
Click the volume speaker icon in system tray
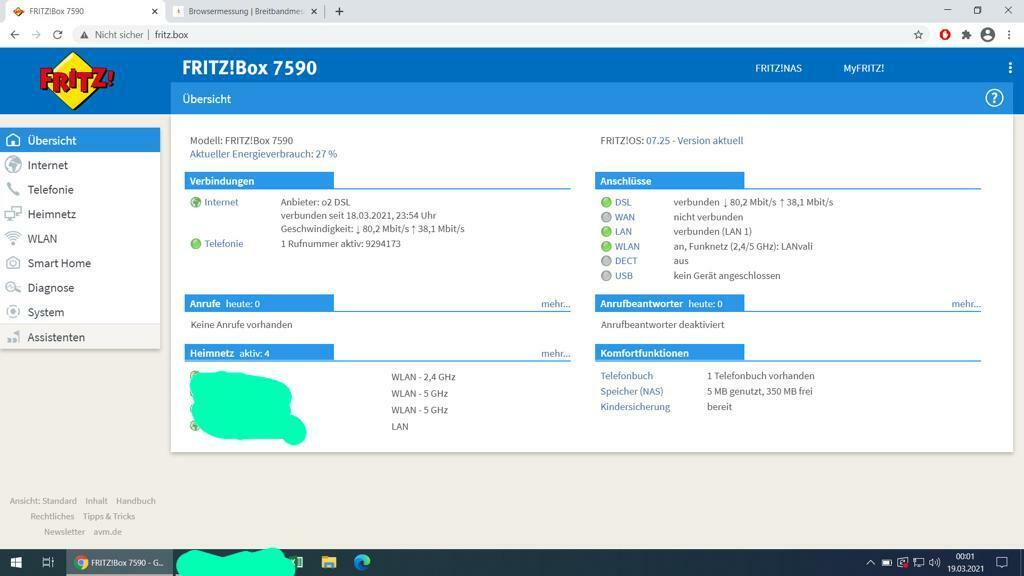tap(935, 562)
